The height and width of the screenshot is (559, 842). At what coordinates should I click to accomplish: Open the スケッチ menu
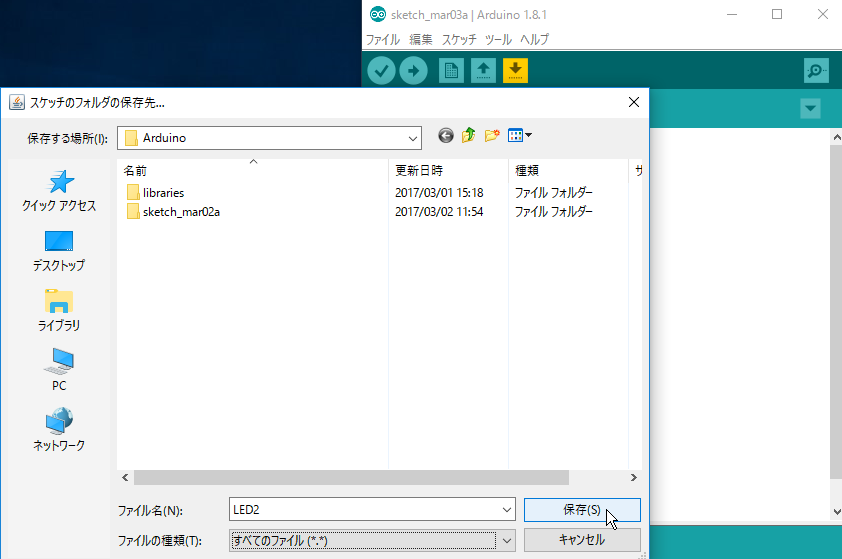[459, 40]
